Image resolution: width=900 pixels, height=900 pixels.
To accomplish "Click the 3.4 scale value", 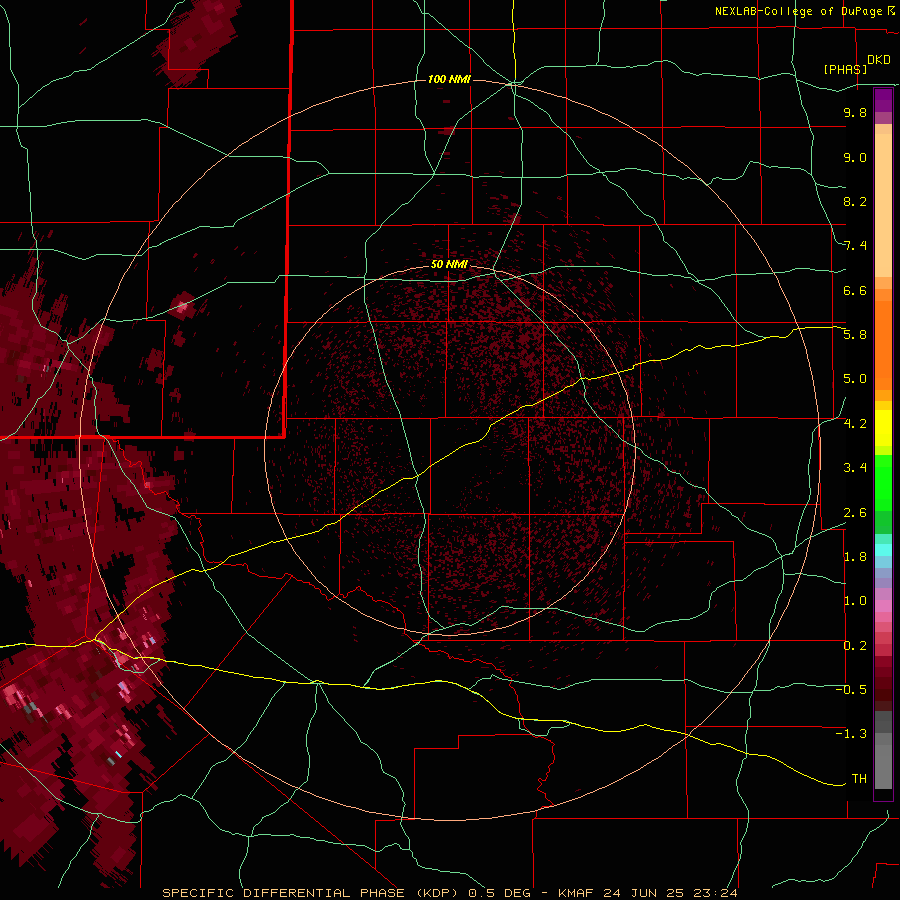I will coord(855,468).
